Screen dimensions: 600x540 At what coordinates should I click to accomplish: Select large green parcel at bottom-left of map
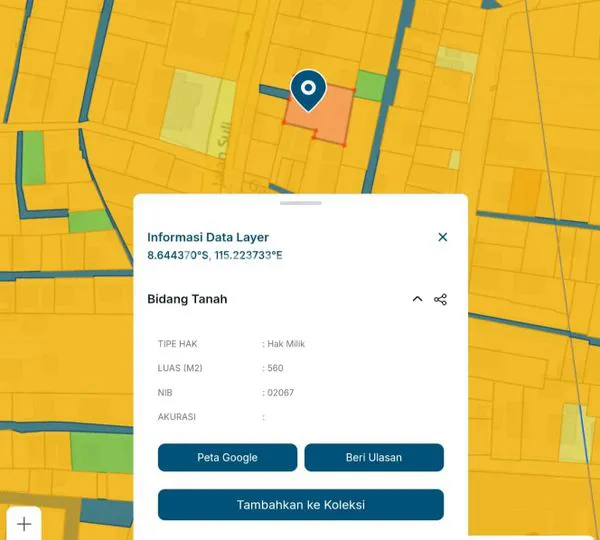pos(103,454)
